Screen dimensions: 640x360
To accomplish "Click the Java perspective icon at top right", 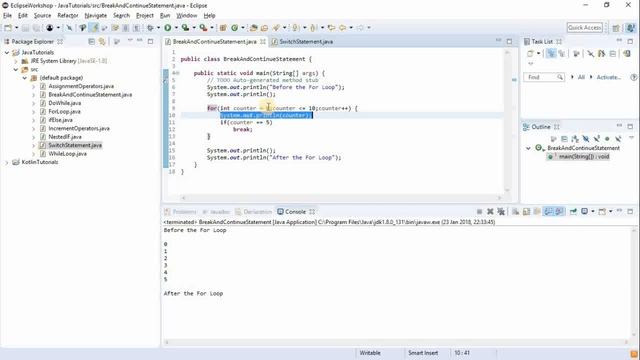I will pos(631,28).
